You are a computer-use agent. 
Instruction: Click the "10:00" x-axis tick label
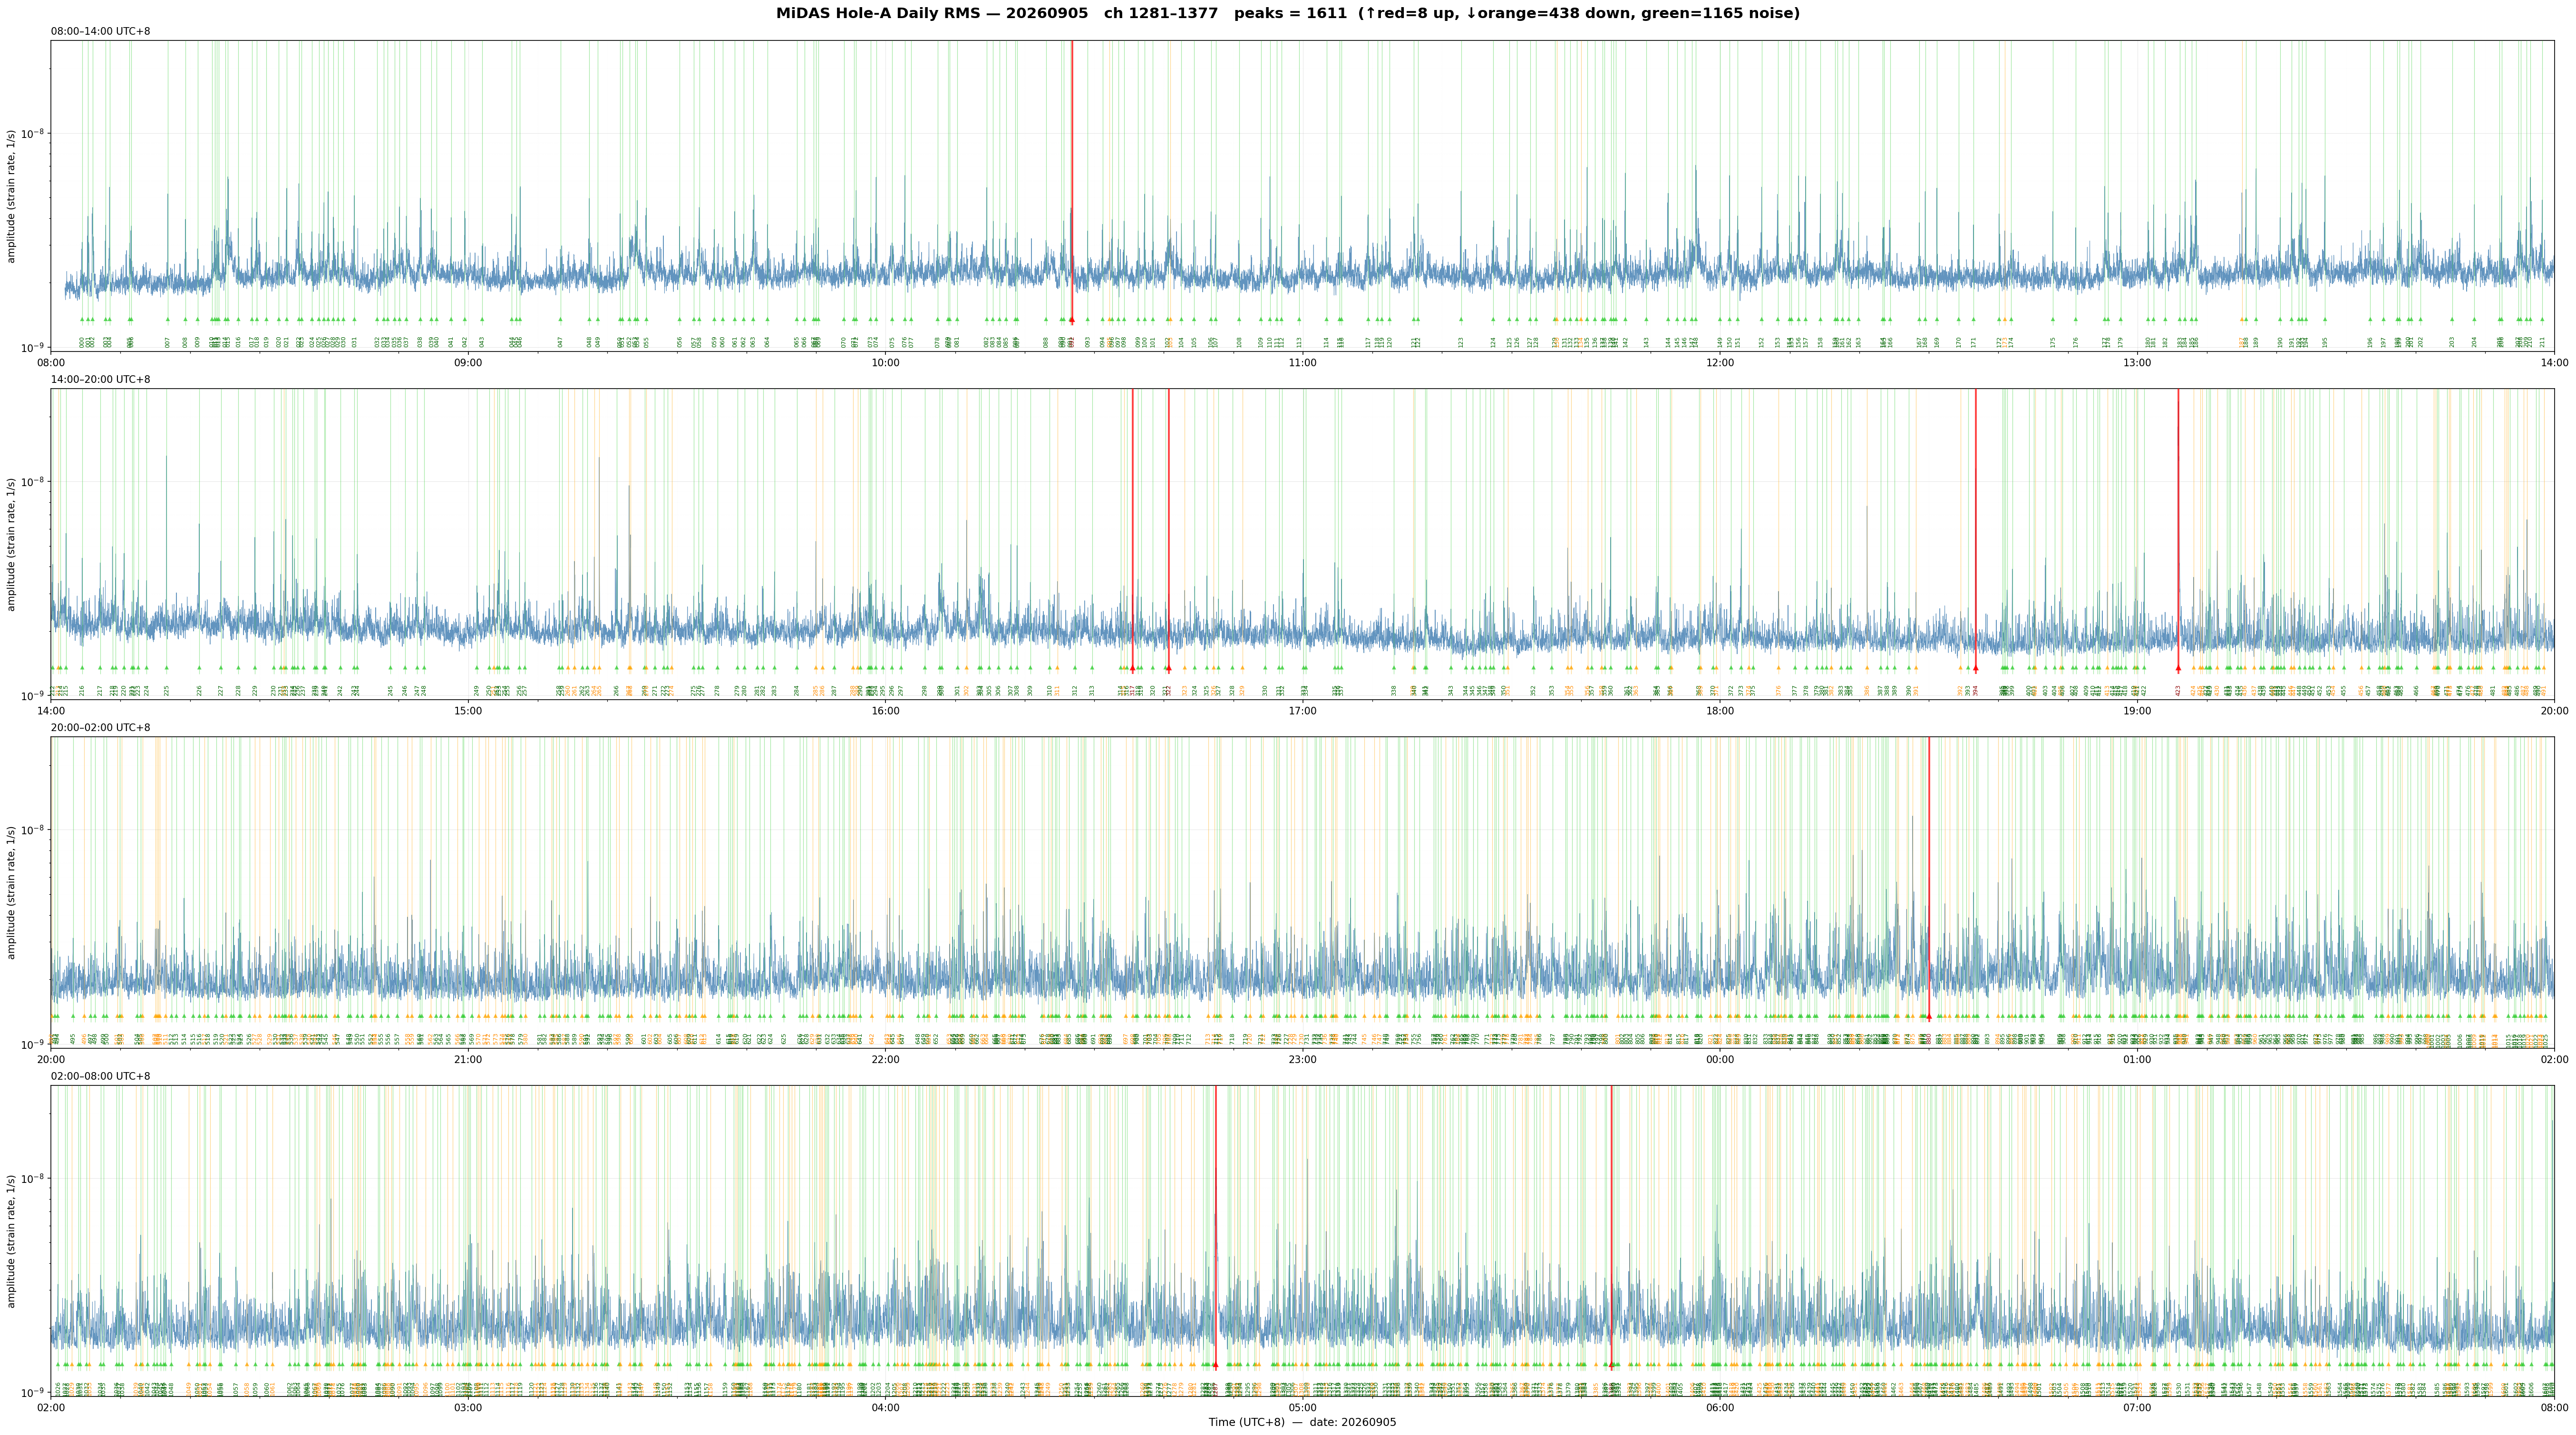point(885,362)
